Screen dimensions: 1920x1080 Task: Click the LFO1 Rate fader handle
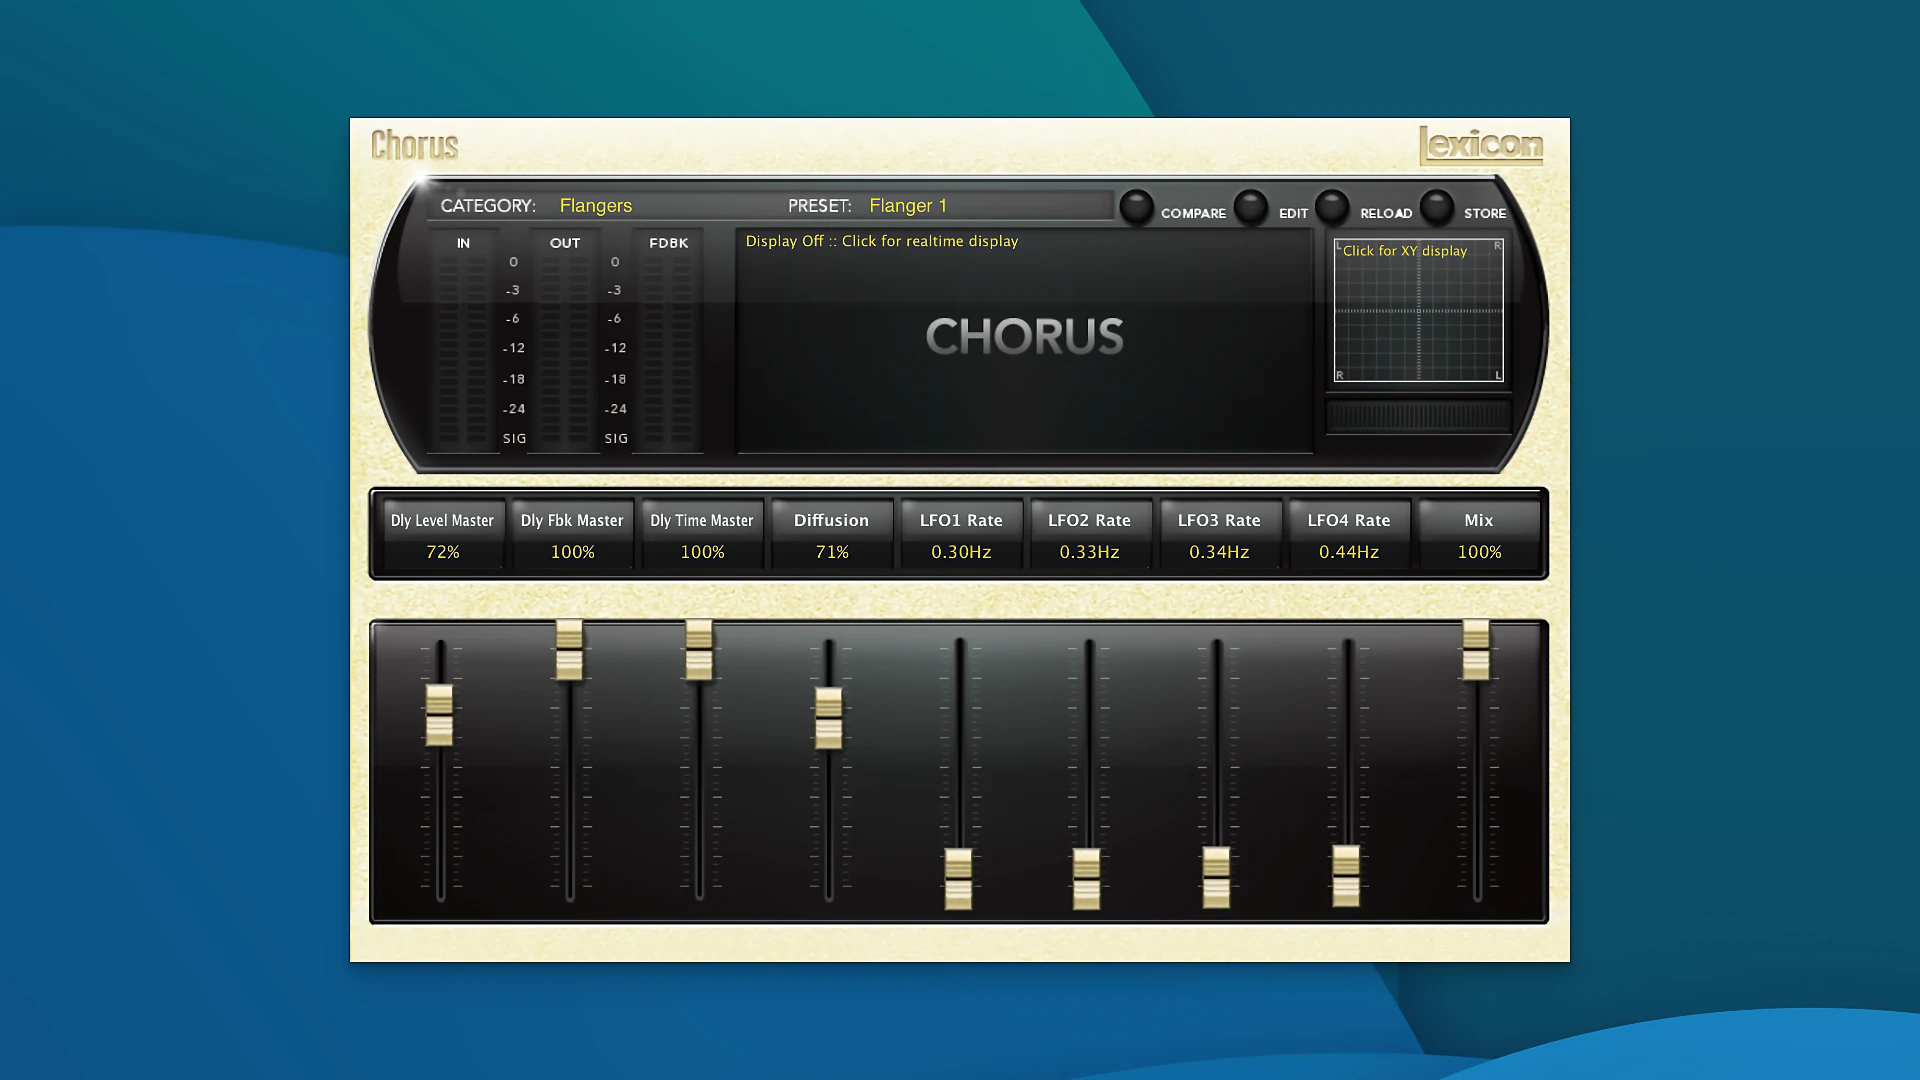958,879
